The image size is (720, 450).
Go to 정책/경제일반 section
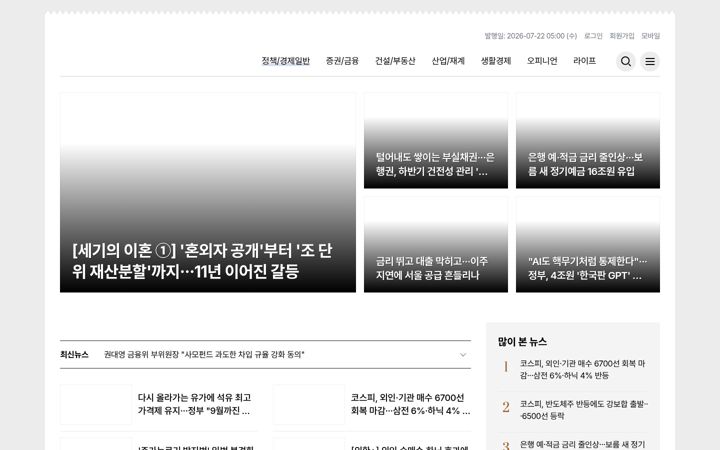(286, 61)
